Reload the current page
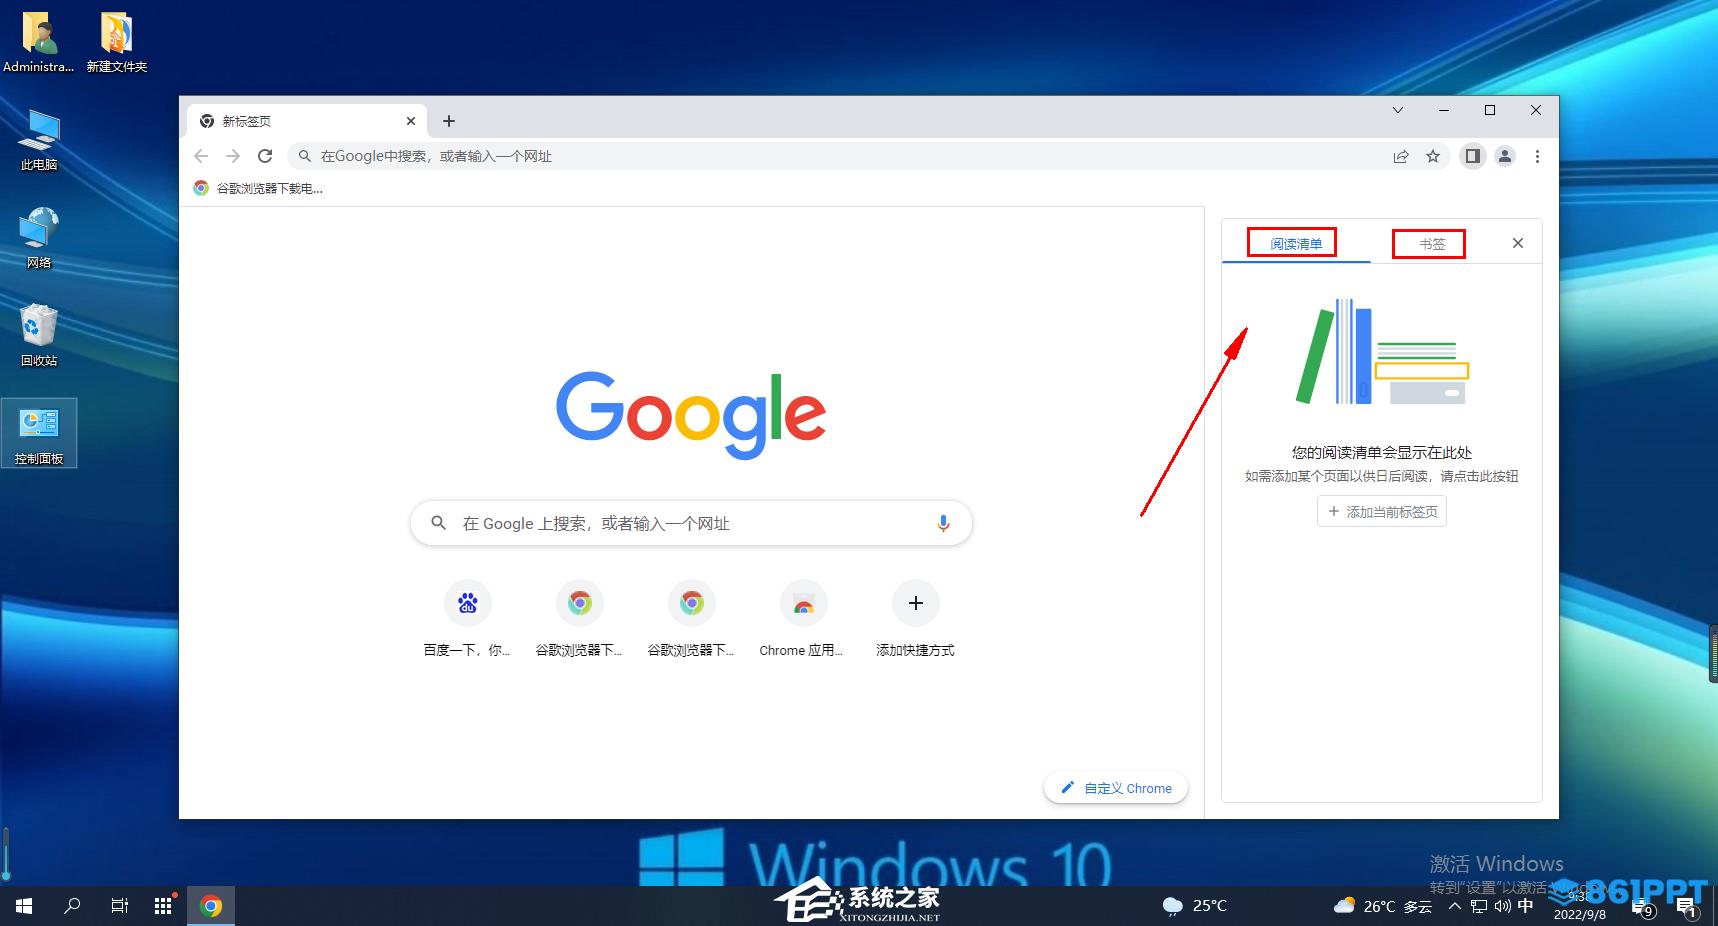1718x926 pixels. click(265, 156)
